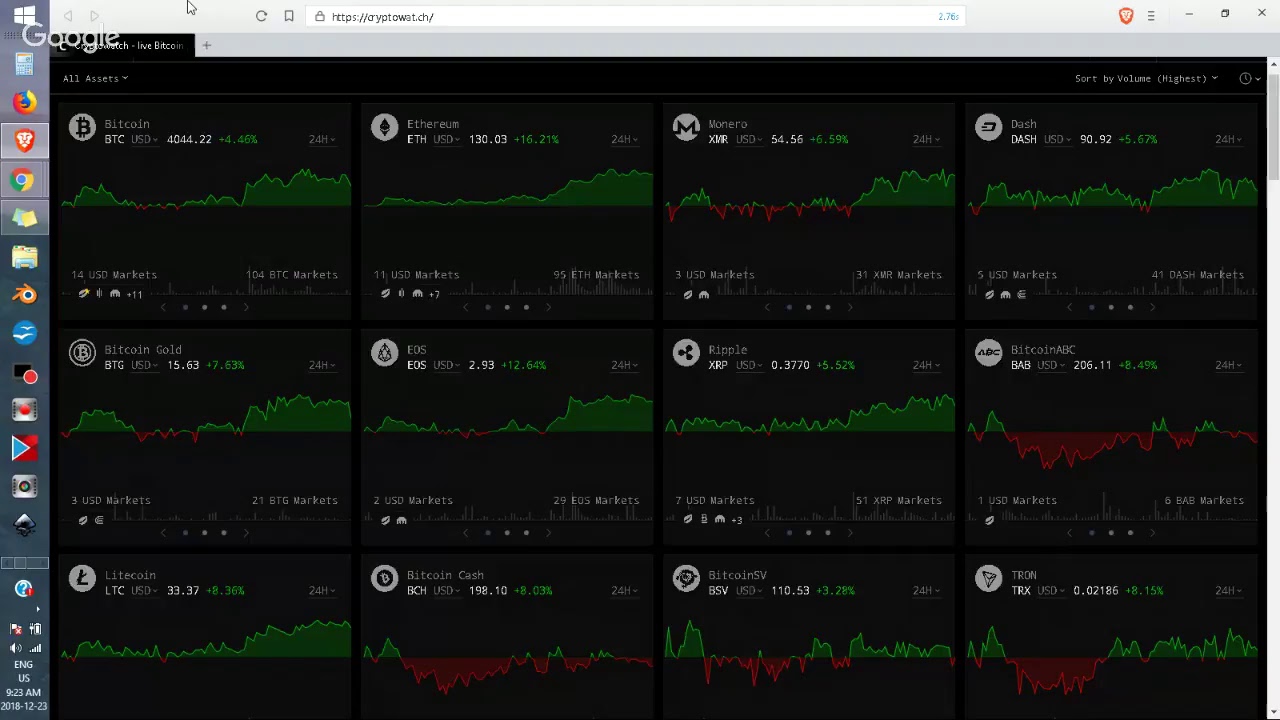Screen dimensions: 1280x720
Task: Click the first exchange icon under Bitcoin markets
Action: (x=84, y=294)
